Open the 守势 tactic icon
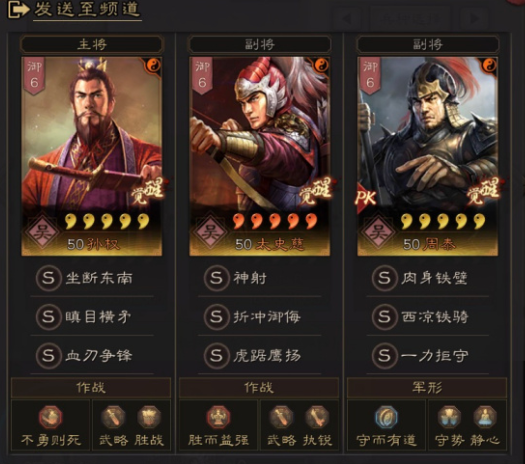This screenshot has width=525, height=464. coord(449,417)
